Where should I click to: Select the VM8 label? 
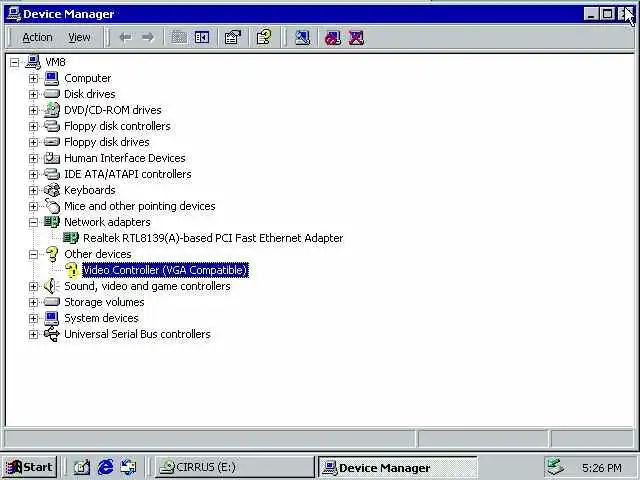[55, 62]
